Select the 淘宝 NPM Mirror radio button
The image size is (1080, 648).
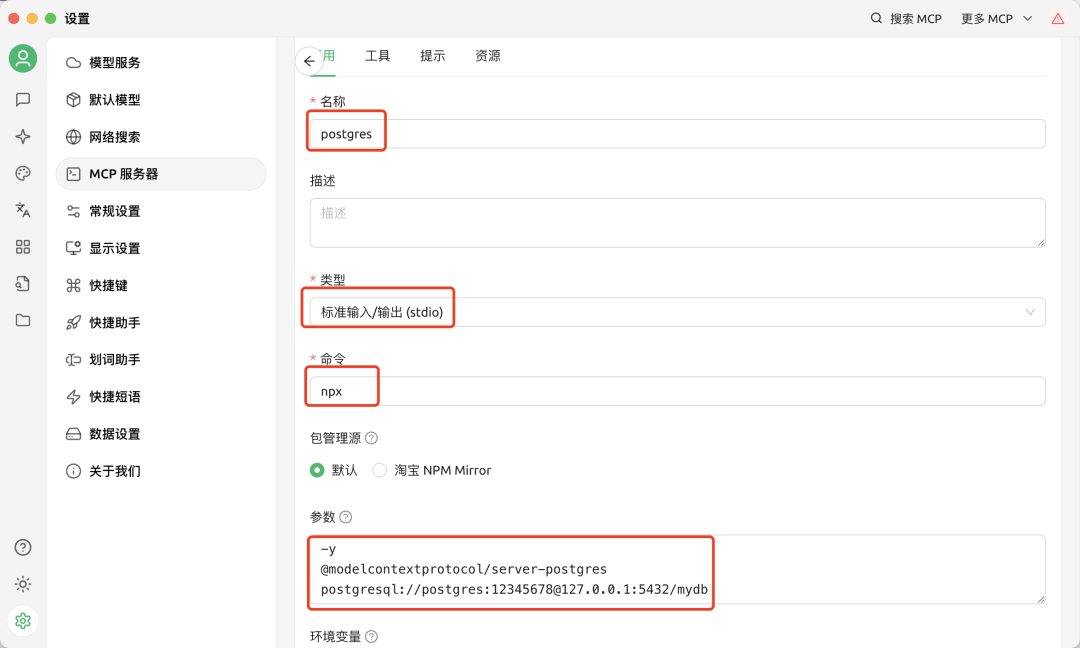[380, 470]
